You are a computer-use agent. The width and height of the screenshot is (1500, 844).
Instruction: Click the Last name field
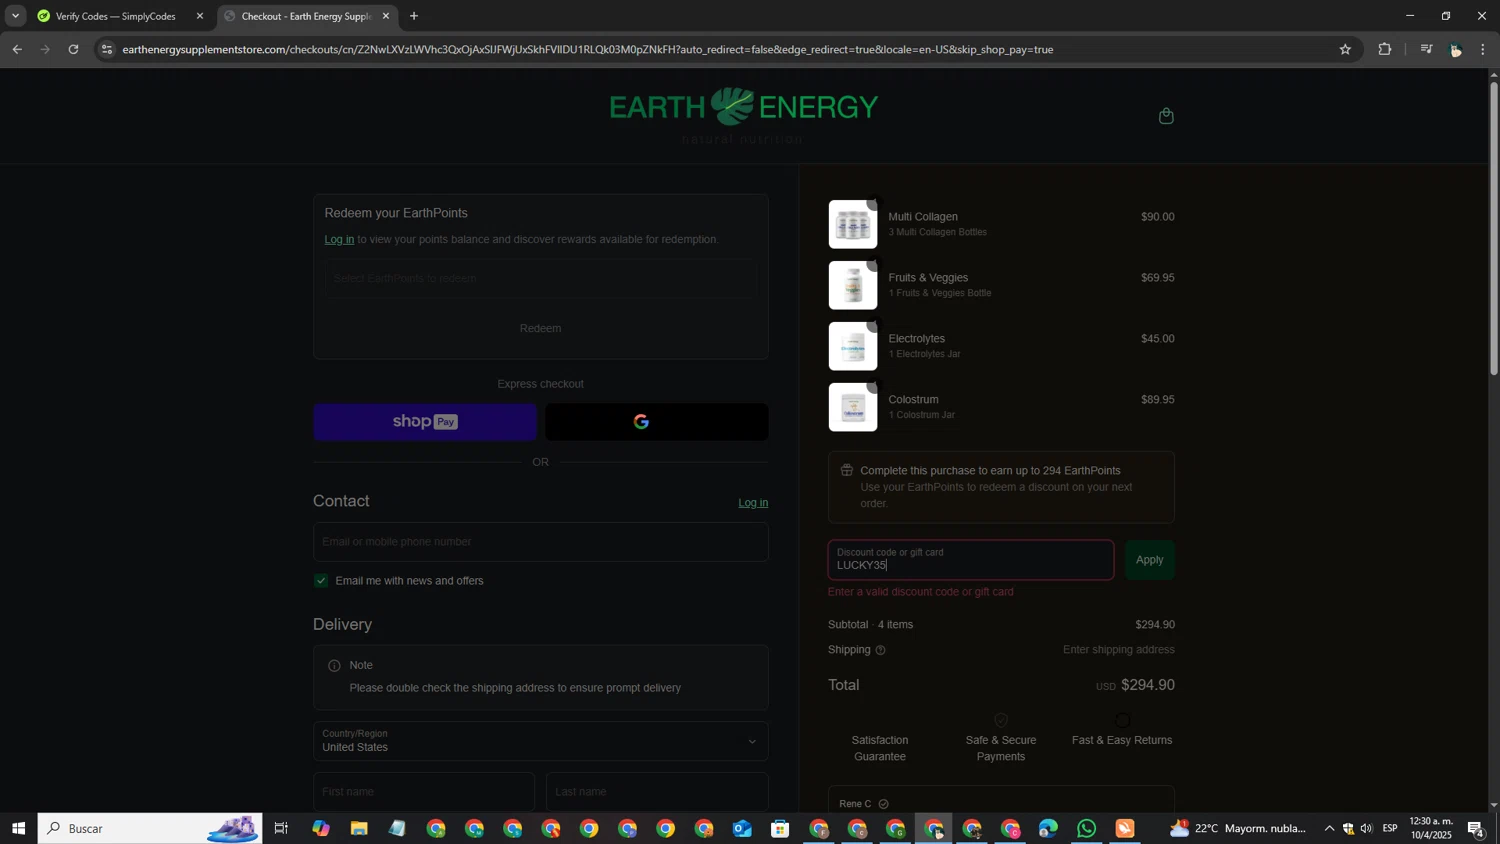click(657, 791)
